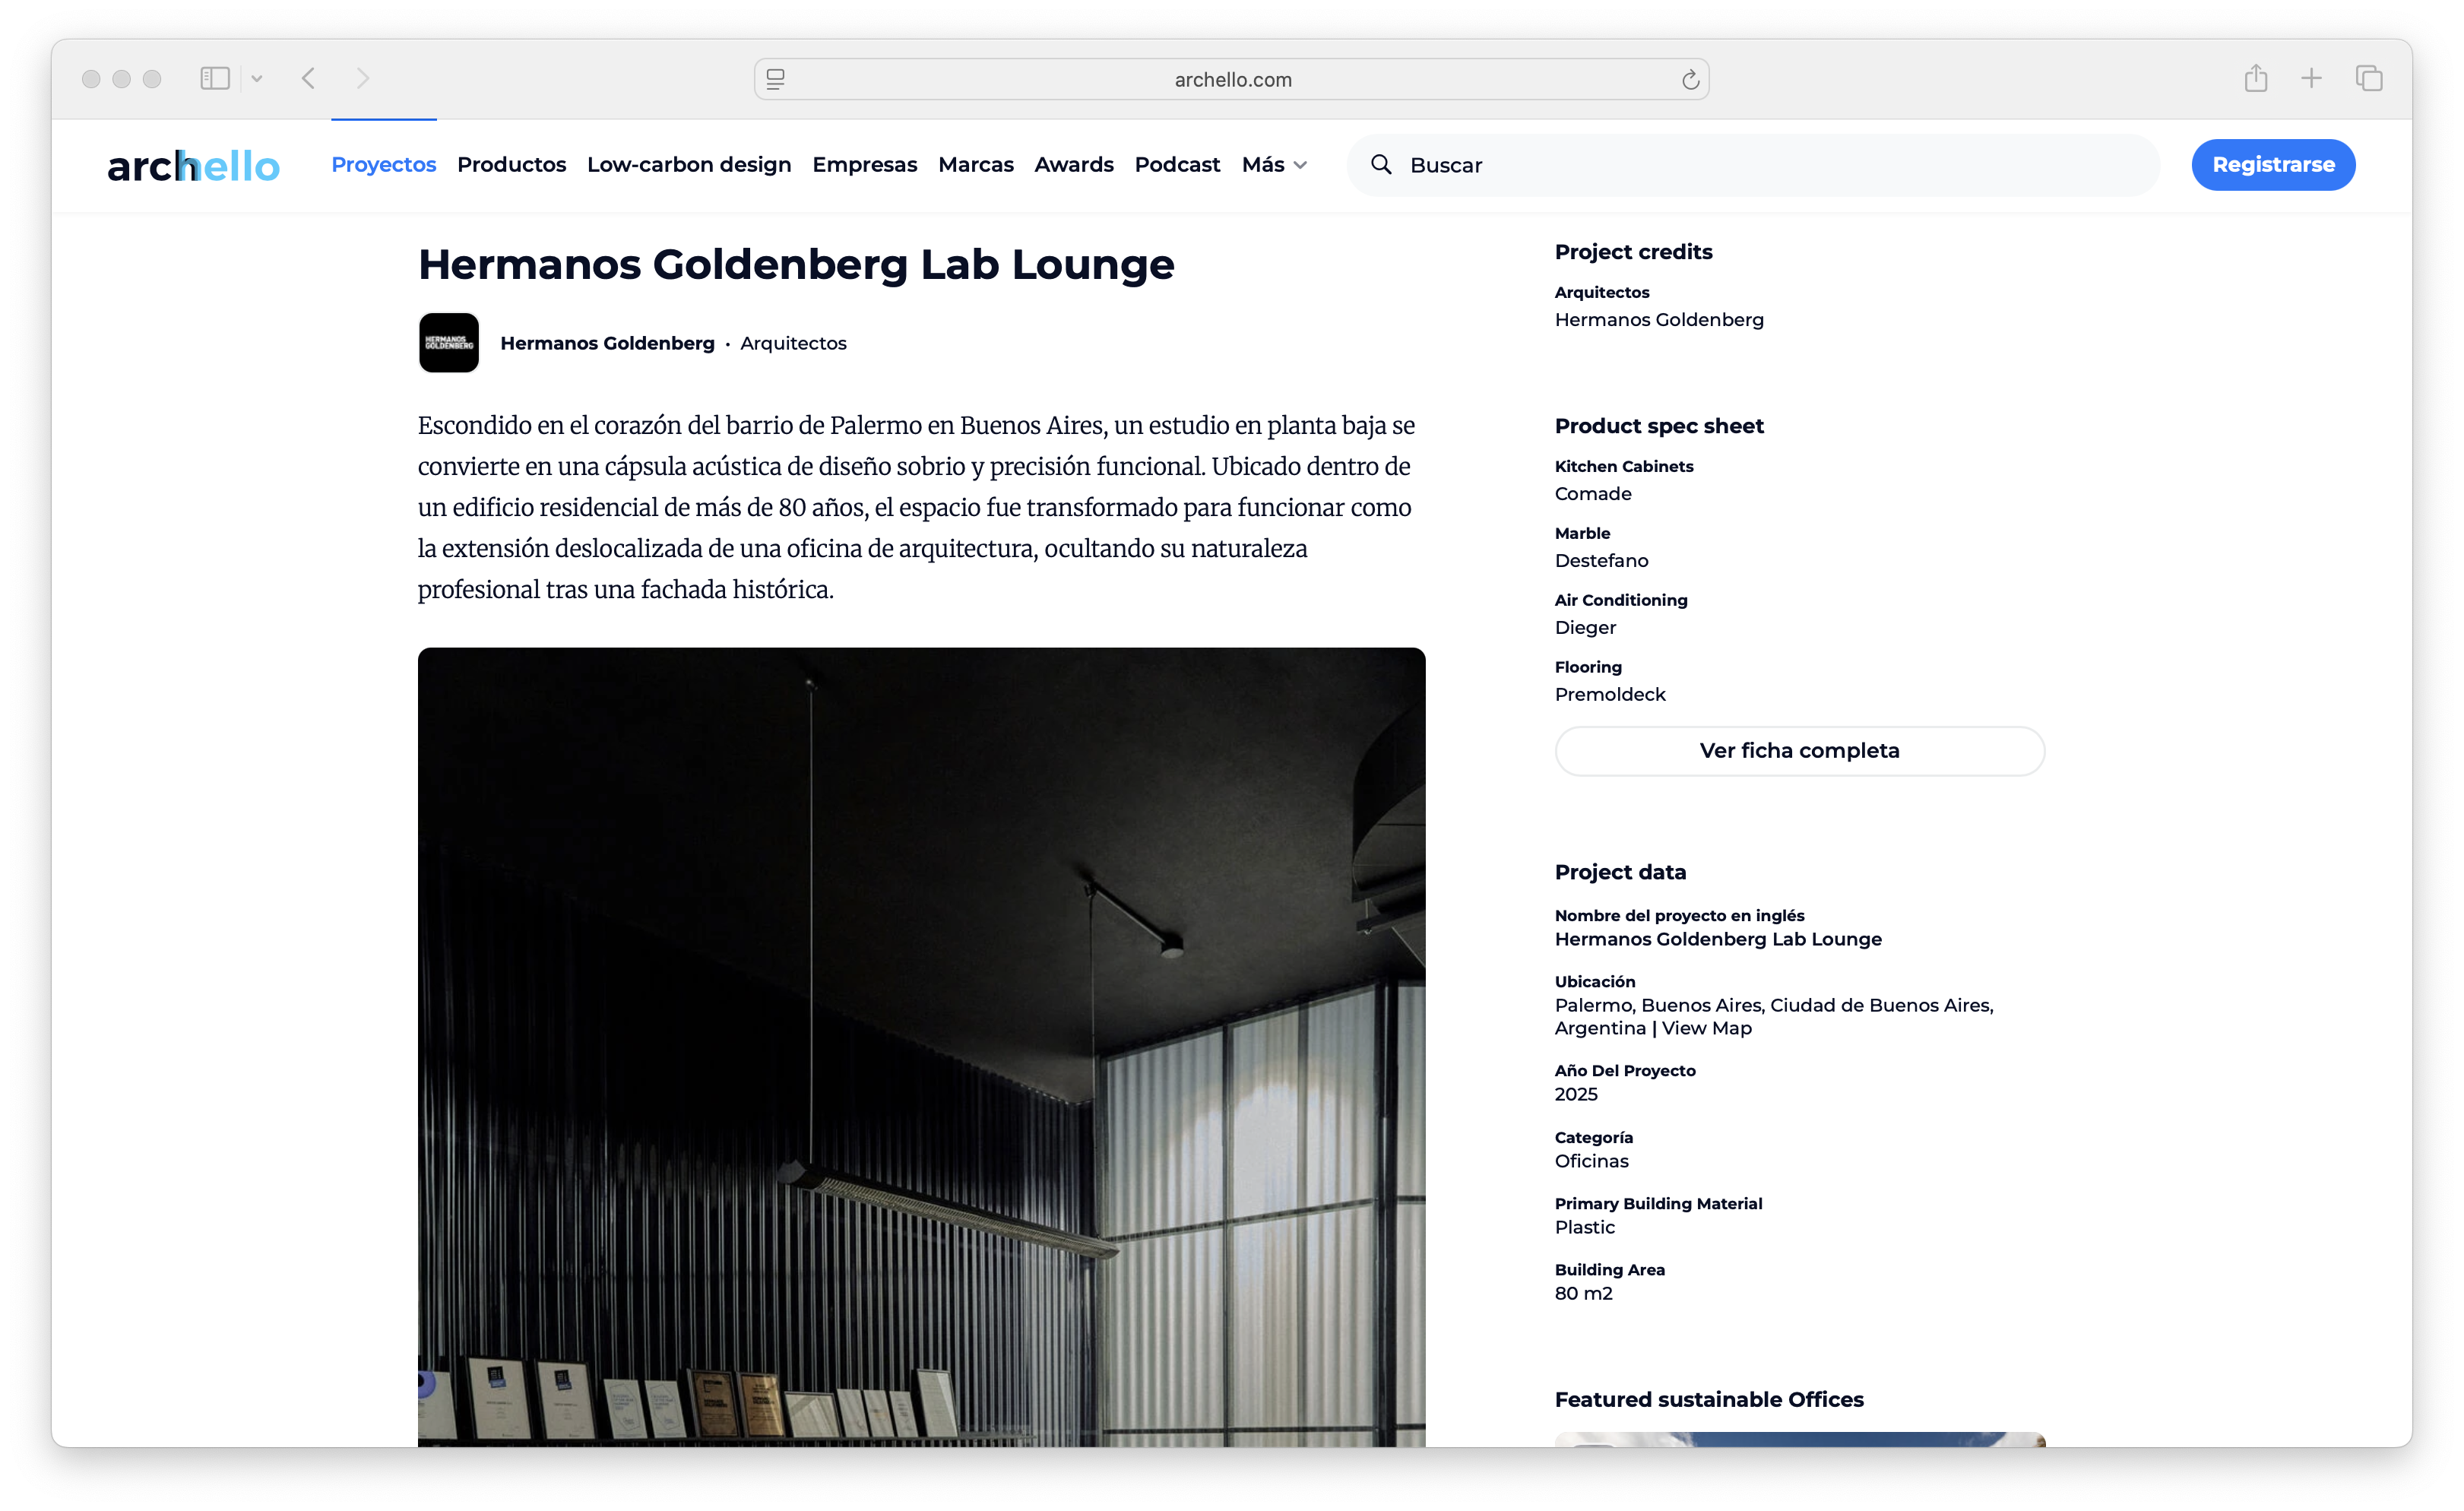Show tab overview icon
This screenshot has height=1511, width=2464.
point(2369,78)
